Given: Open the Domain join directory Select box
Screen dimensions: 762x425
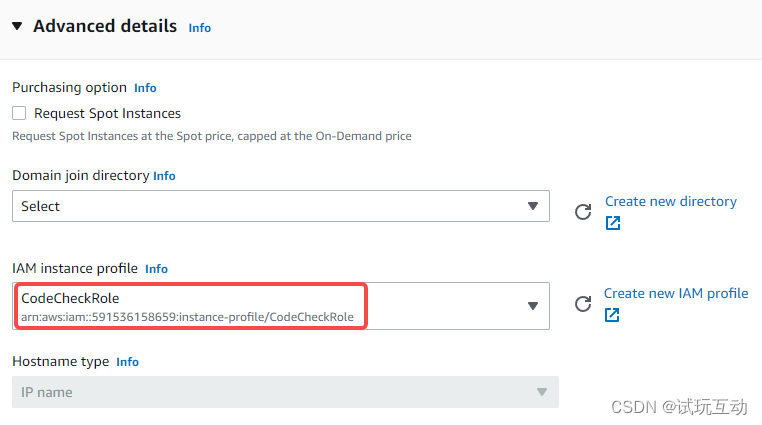Looking at the screenshot, I should 281,206.
